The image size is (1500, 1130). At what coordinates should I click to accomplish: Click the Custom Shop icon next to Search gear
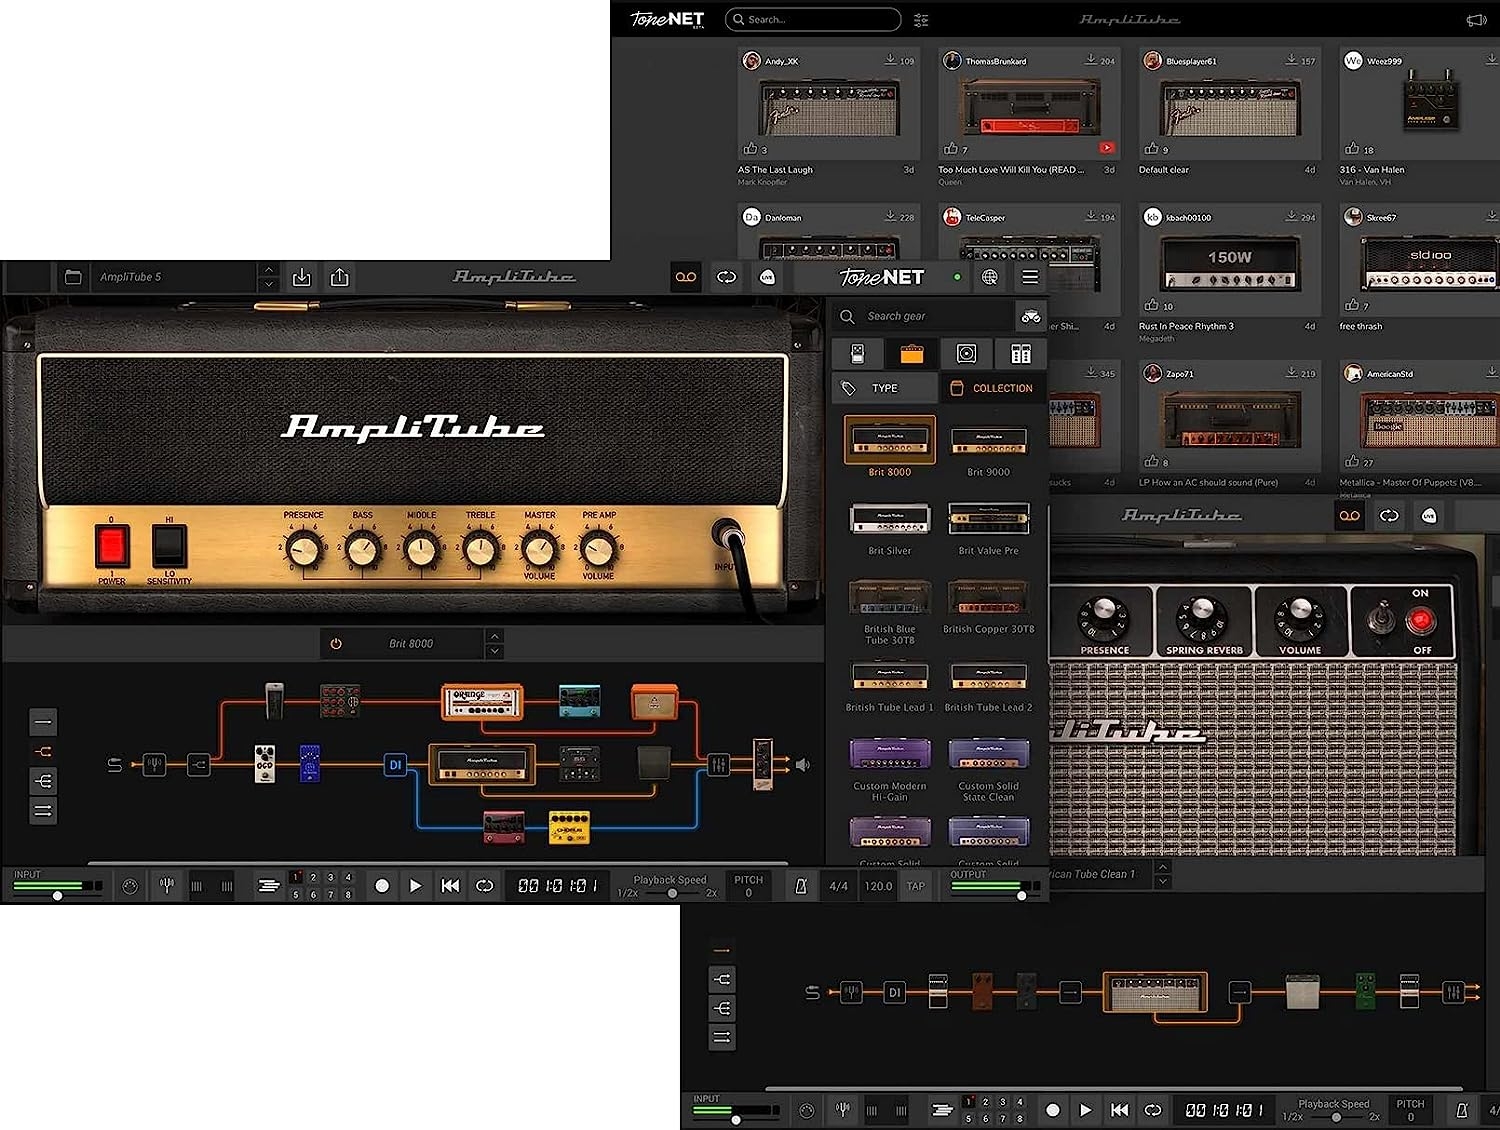[x=1030, y=316]
